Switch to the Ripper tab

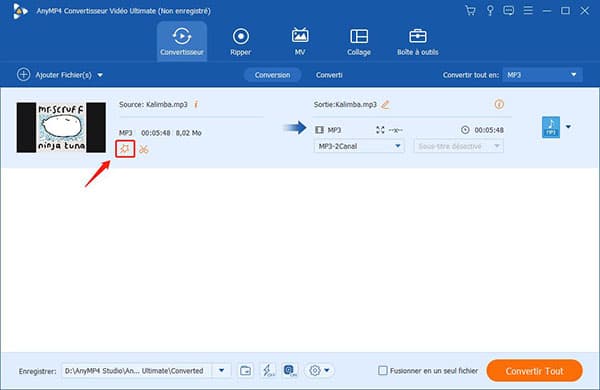pyautogui.click(x=240, y=41)
